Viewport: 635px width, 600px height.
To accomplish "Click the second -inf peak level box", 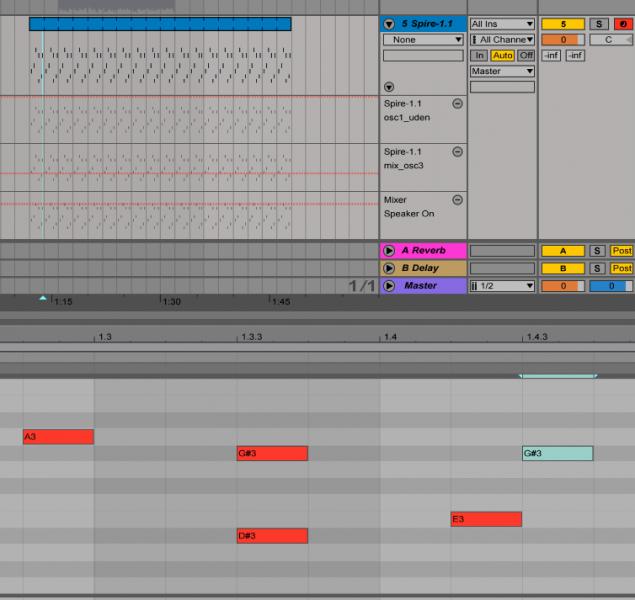I will pyautogui.click(x=575, y=55).
